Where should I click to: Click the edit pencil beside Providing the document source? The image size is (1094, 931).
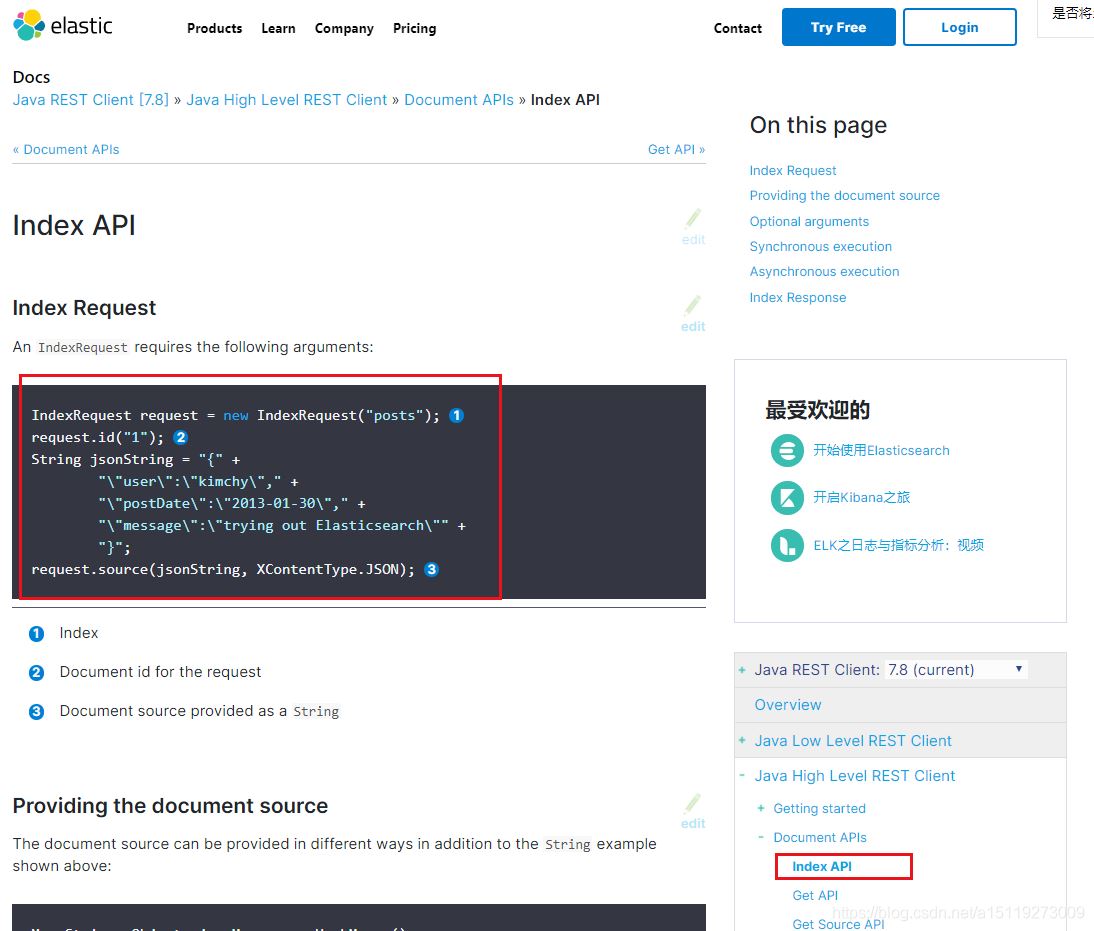click(x=693, y=811)
